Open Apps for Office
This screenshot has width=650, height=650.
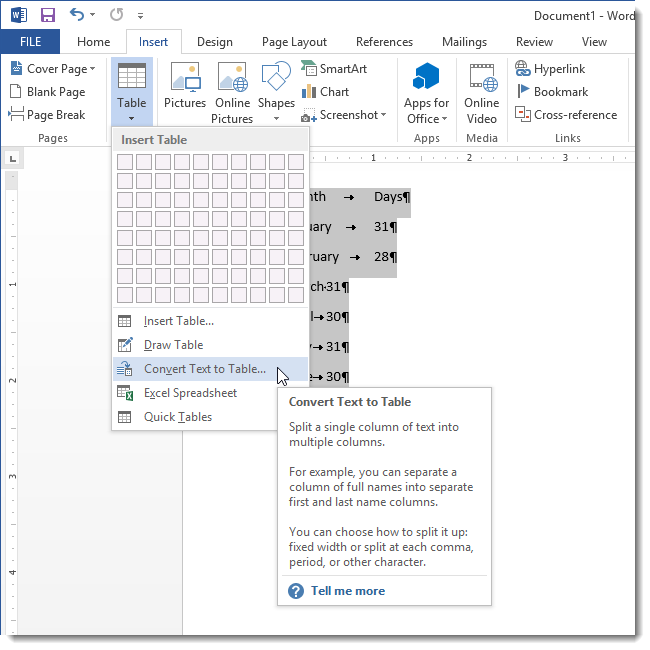point(426,93)
